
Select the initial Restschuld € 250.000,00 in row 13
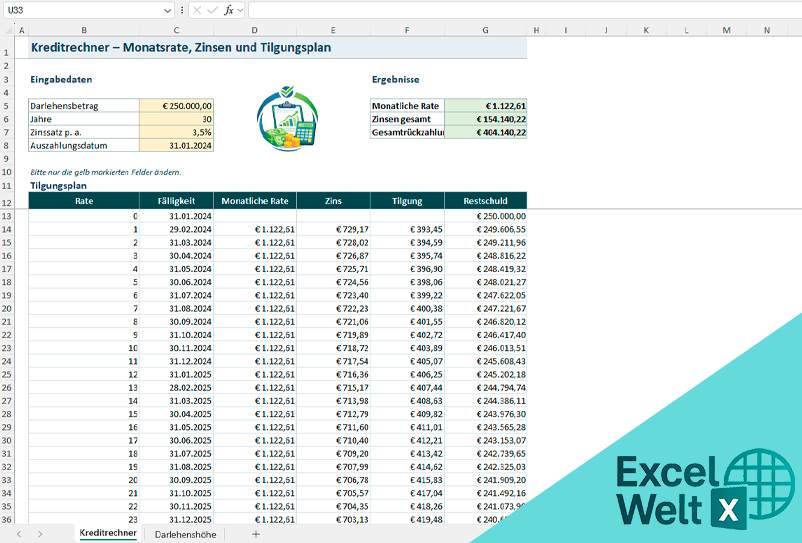click(x=485, y=216)
